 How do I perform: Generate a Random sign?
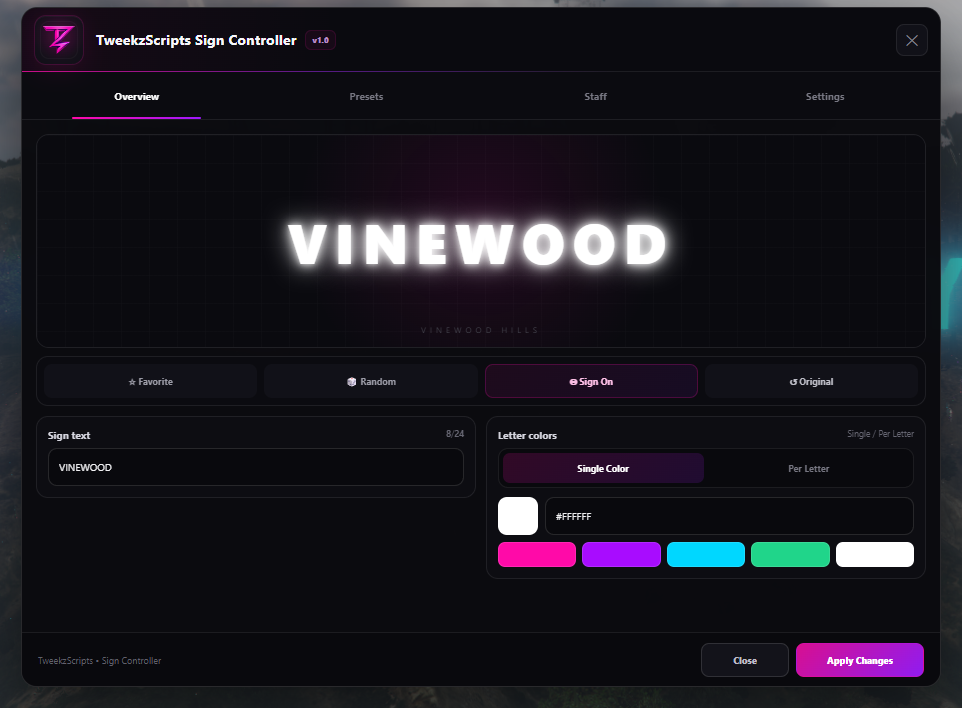click(371, 382)
